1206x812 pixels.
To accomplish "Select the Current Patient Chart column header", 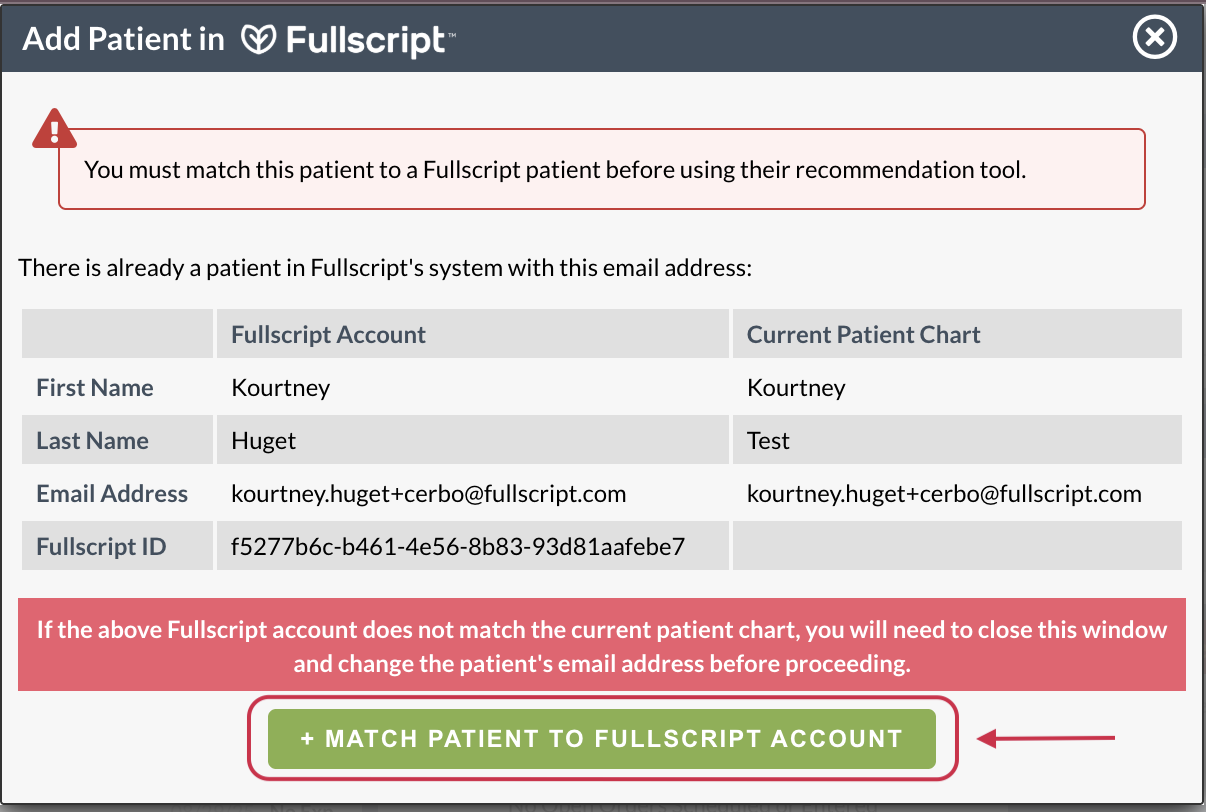I will coord(863,335).
